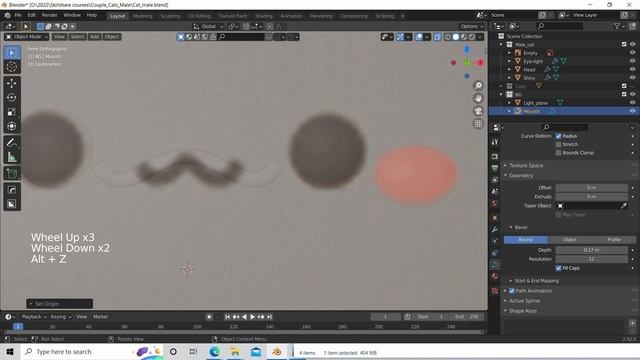This screenshot has height=360, width=640.
Task: Select the Measure tool
Action: (12, 157)
